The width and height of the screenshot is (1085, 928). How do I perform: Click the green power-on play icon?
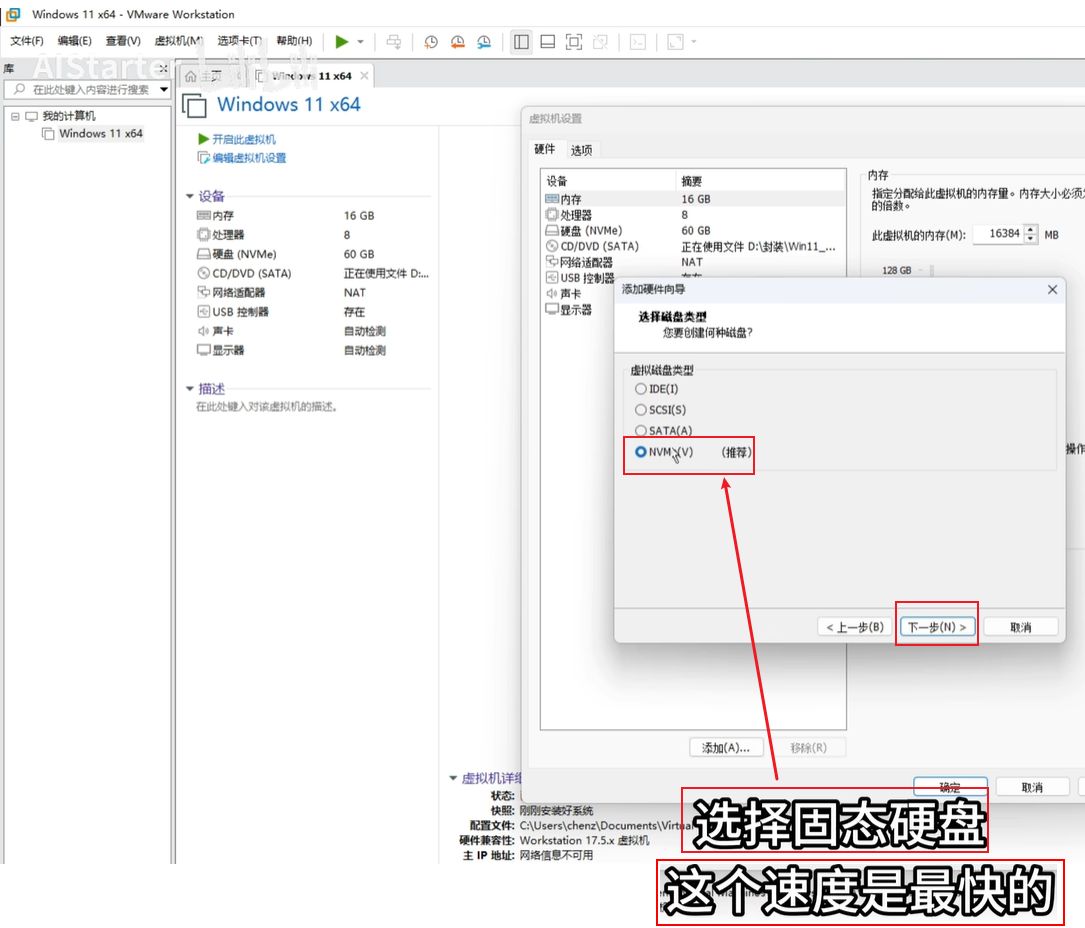click(x=342, y=42)
